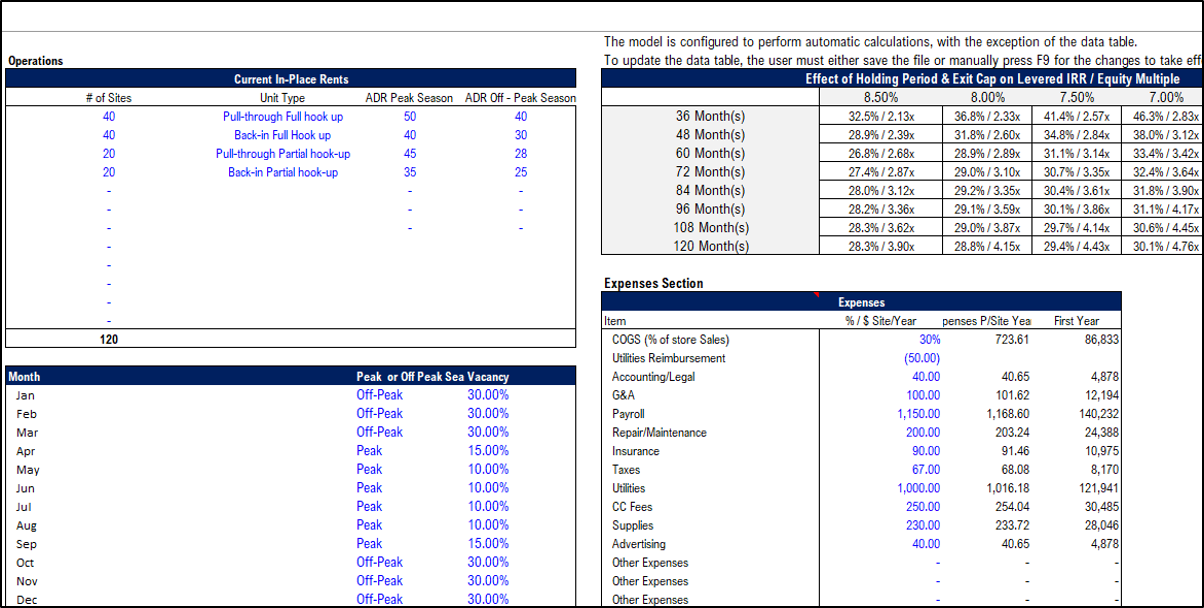Screen dimensions: 1204x608
Task: Click the ADR Peak Season value 35
Action: [410, 172]
